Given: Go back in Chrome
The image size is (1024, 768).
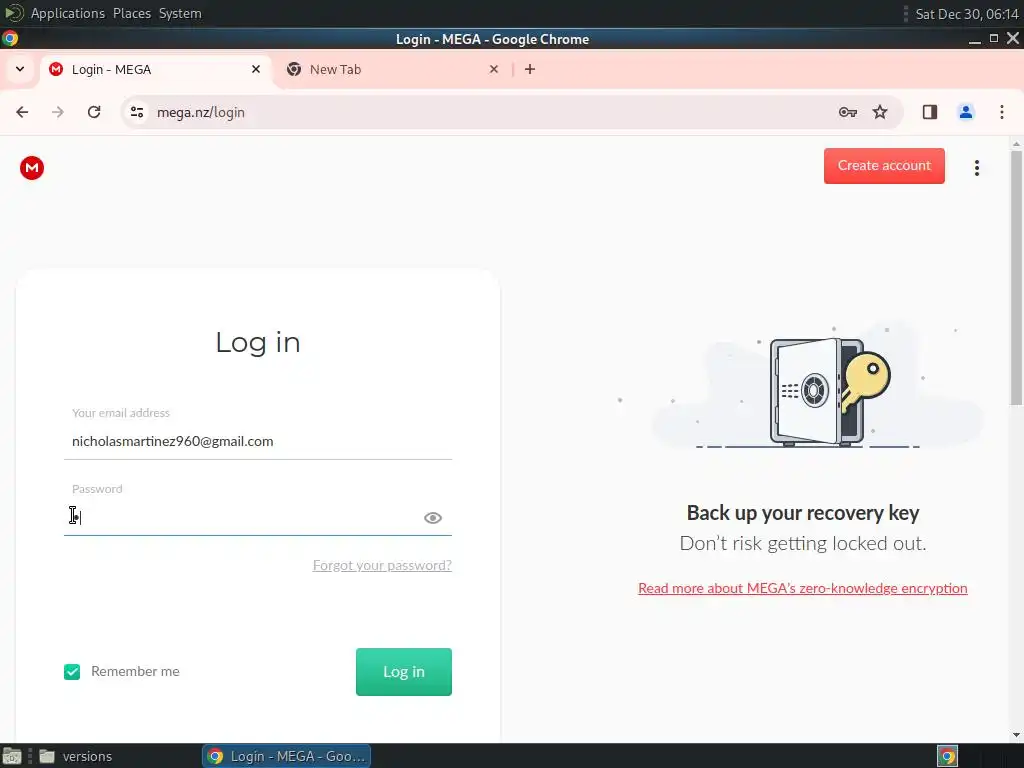Looking at the screenshot, I should pyautogui.click(x=22, y=112).
